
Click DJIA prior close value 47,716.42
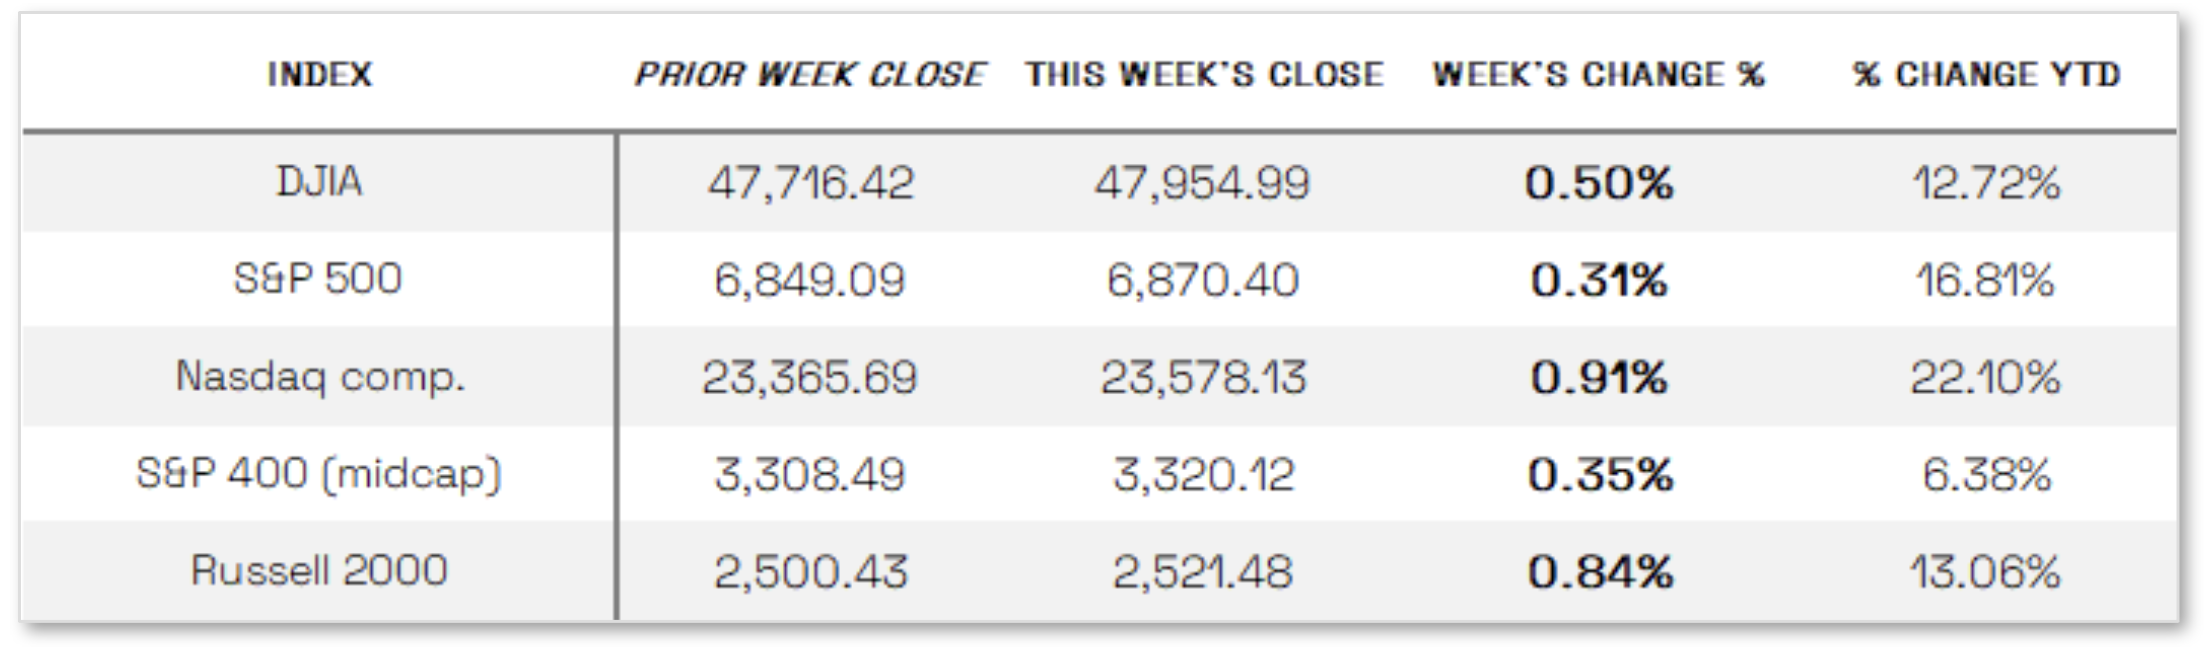[x=810, y=183]
